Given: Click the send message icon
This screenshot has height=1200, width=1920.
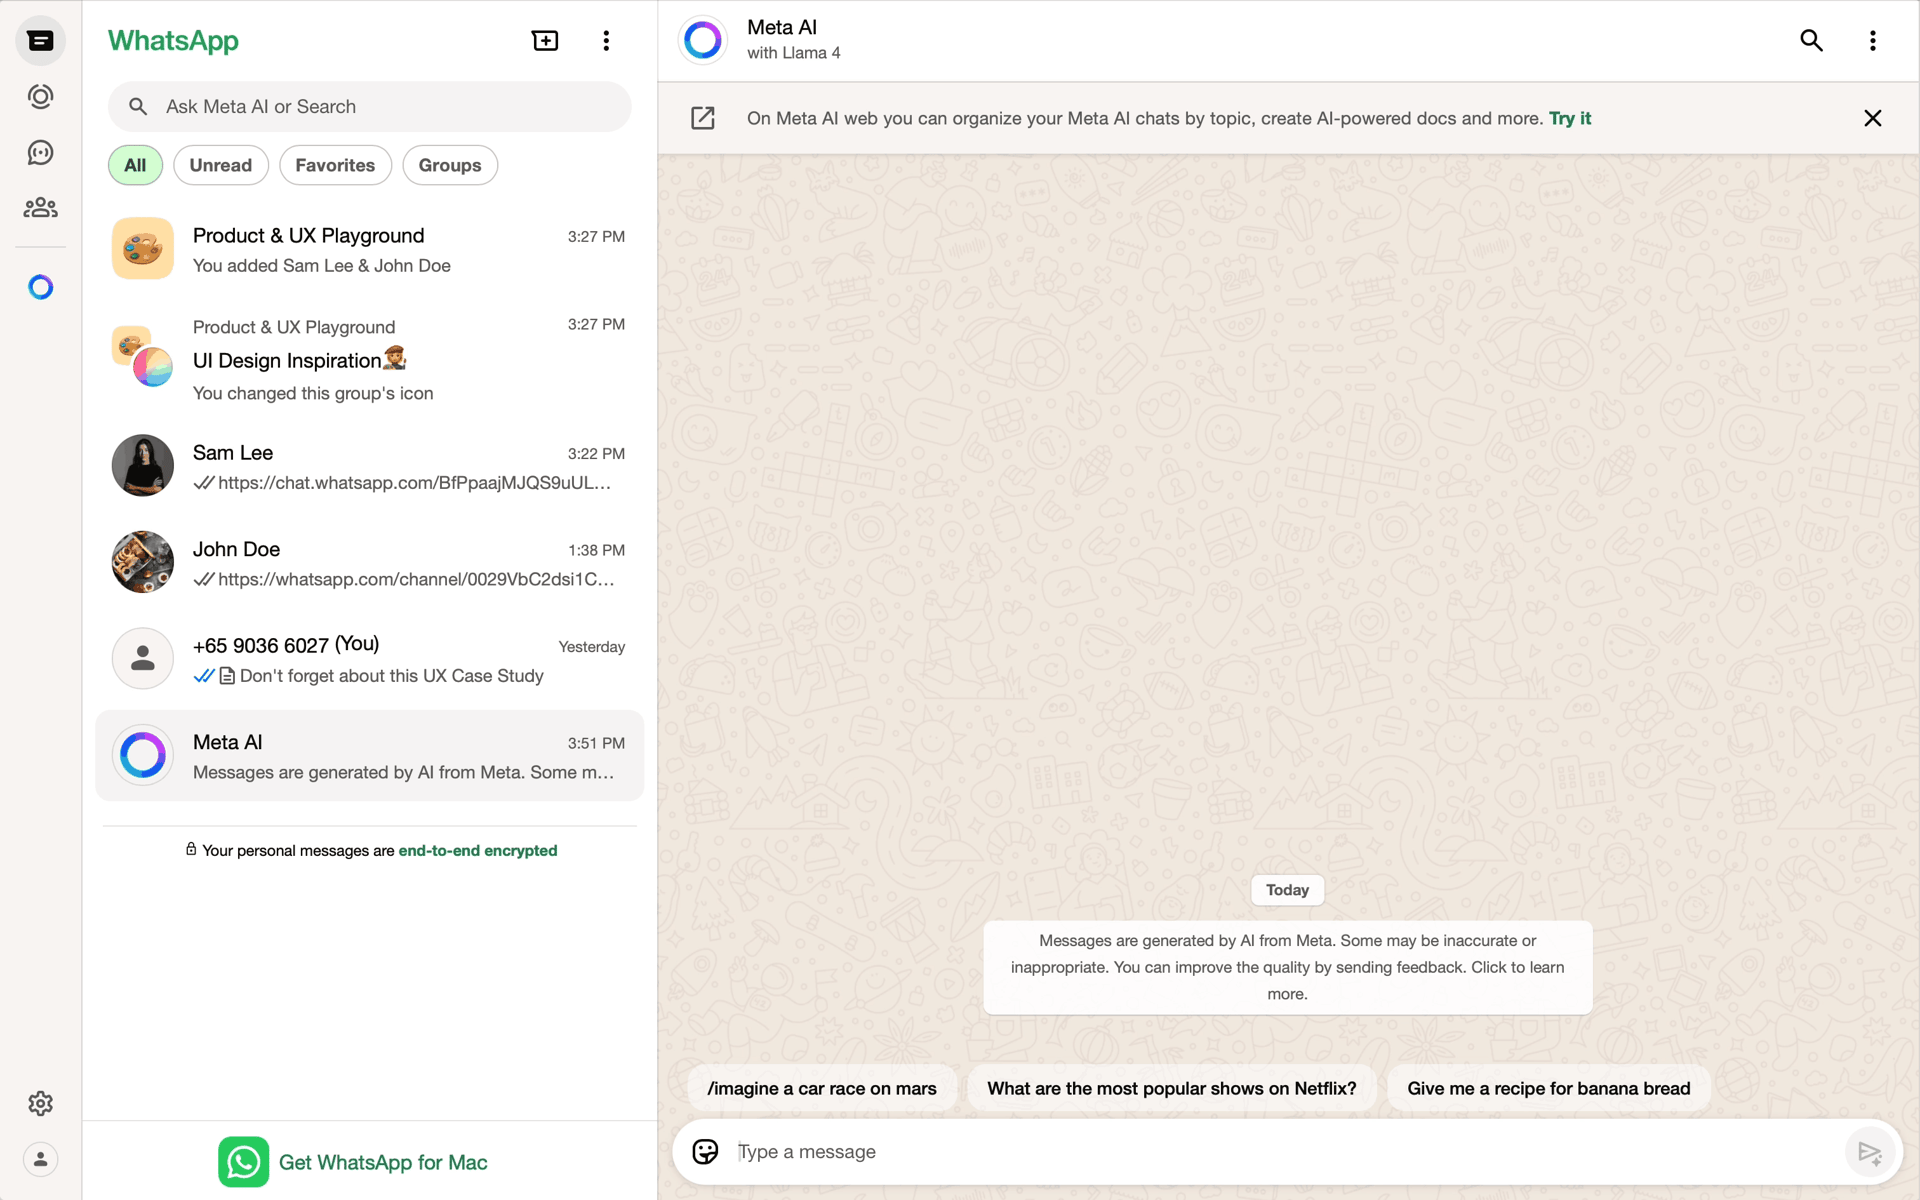Looking at the screenshot, I should pos(1869,1152).
